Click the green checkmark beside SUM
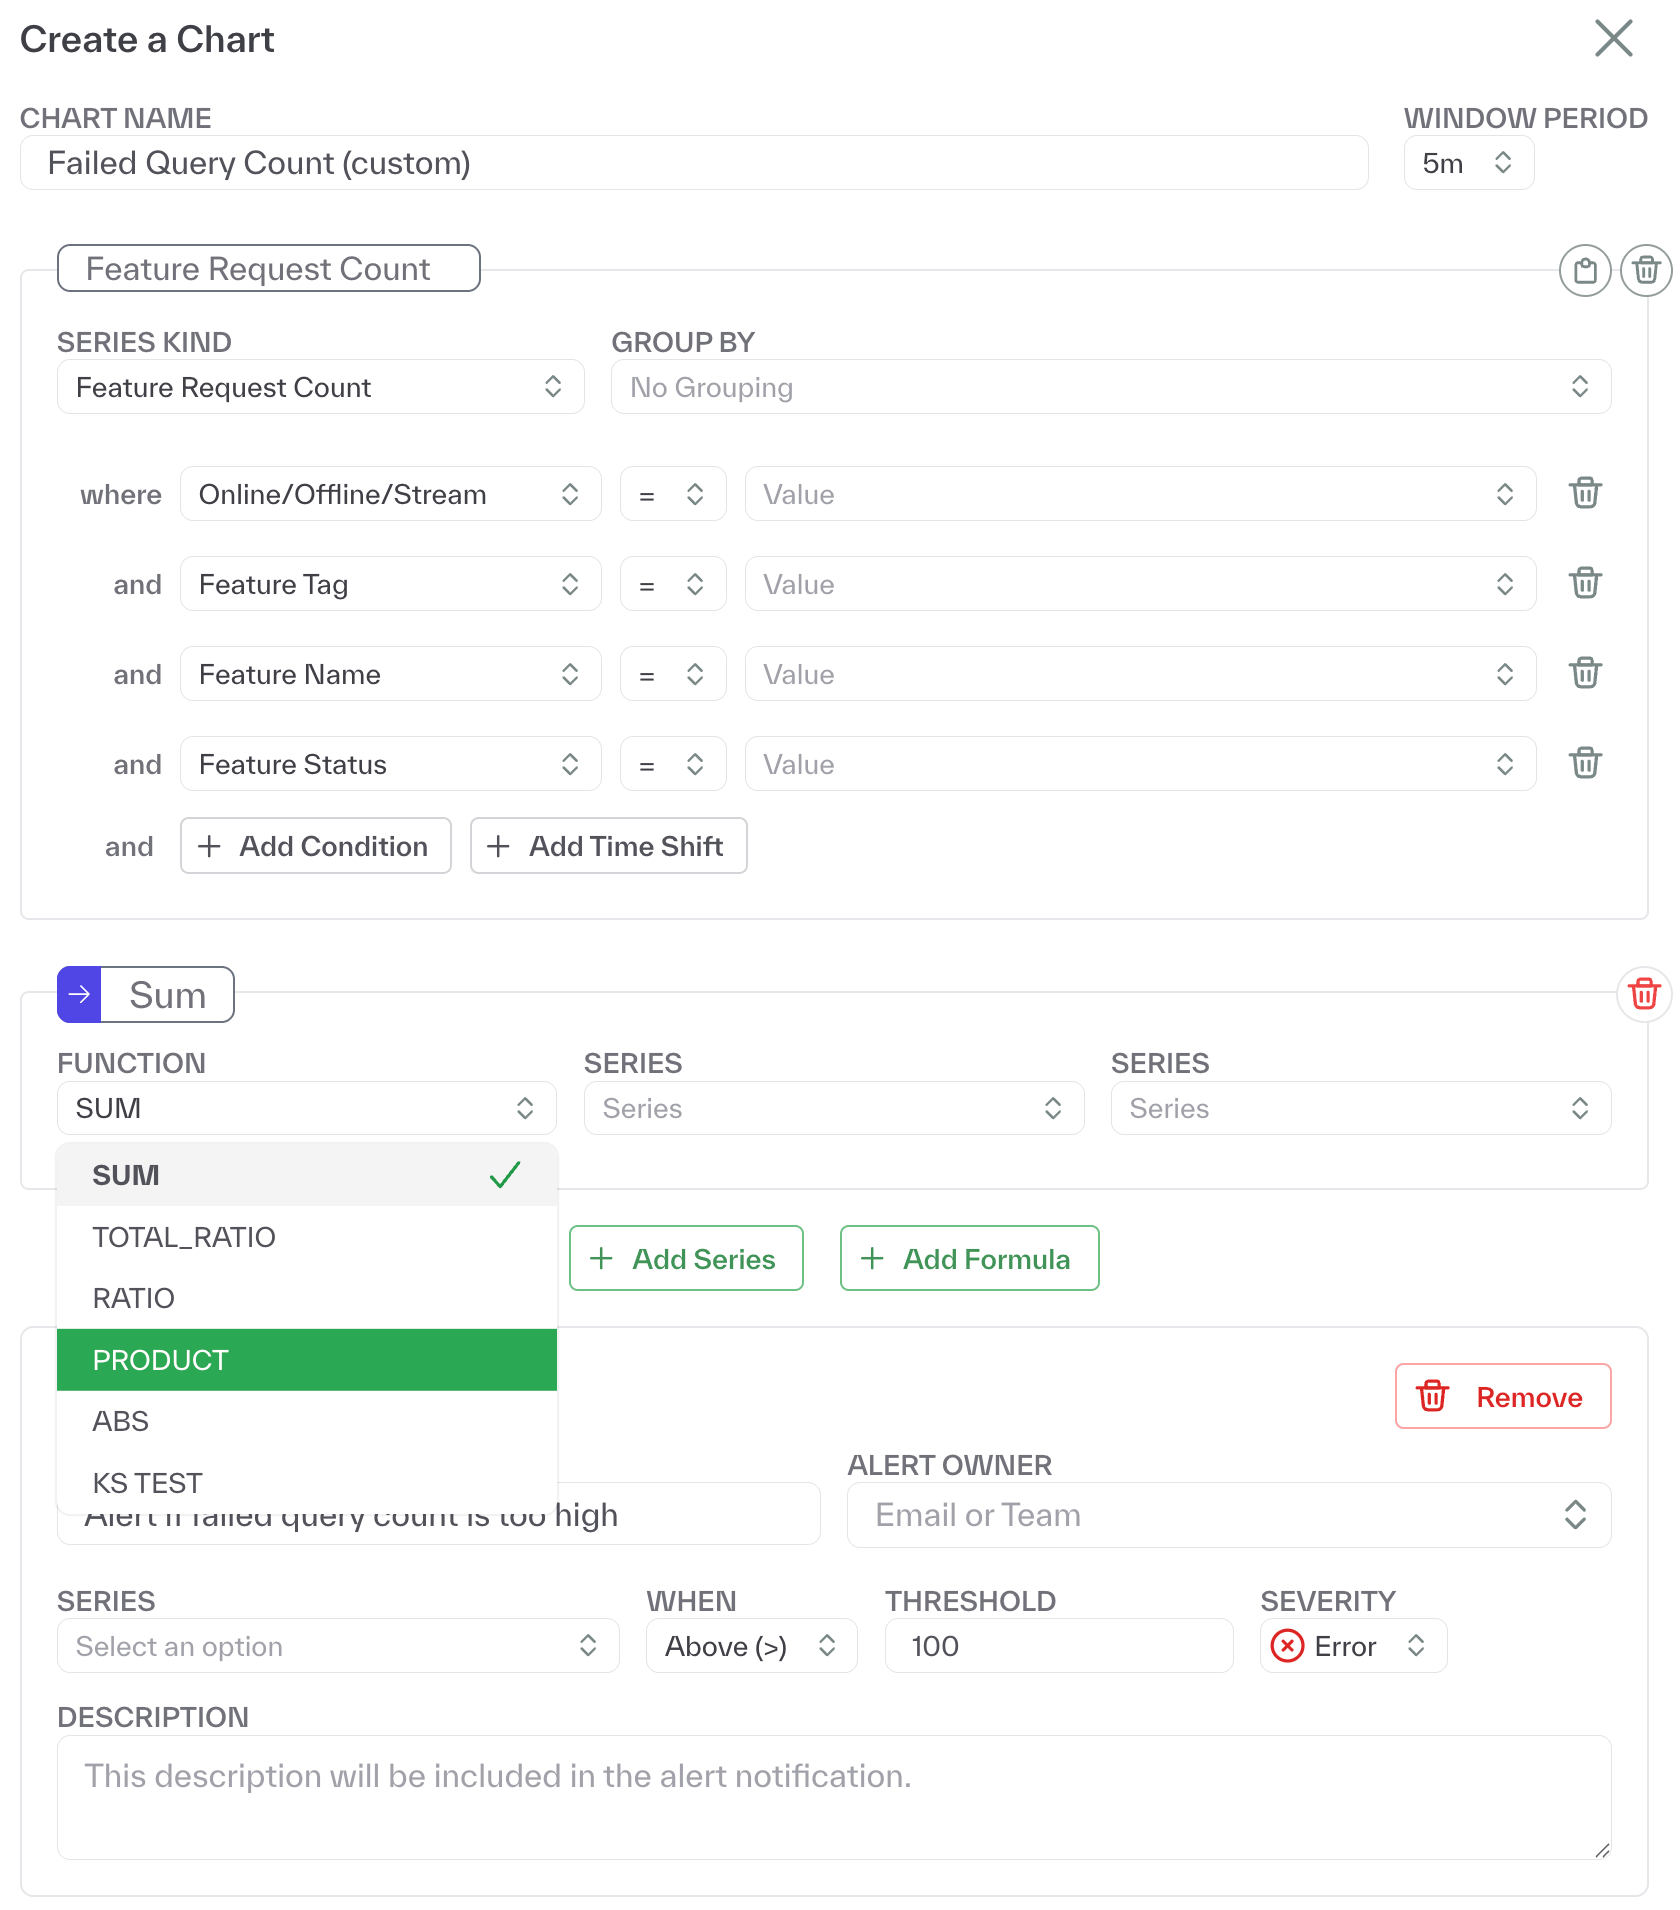 pyautogui.click(x=506, y=1175)
